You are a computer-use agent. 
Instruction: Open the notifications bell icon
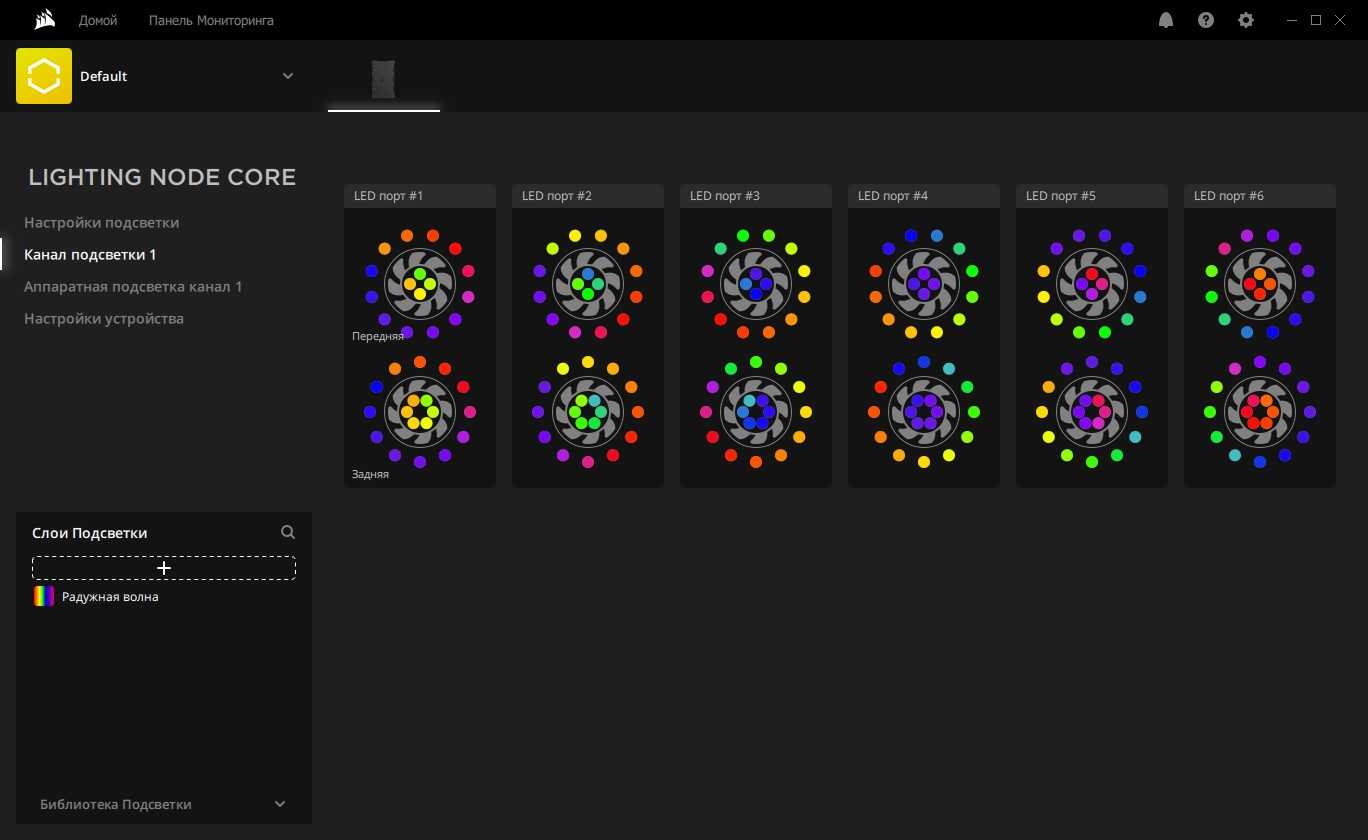1166,20
